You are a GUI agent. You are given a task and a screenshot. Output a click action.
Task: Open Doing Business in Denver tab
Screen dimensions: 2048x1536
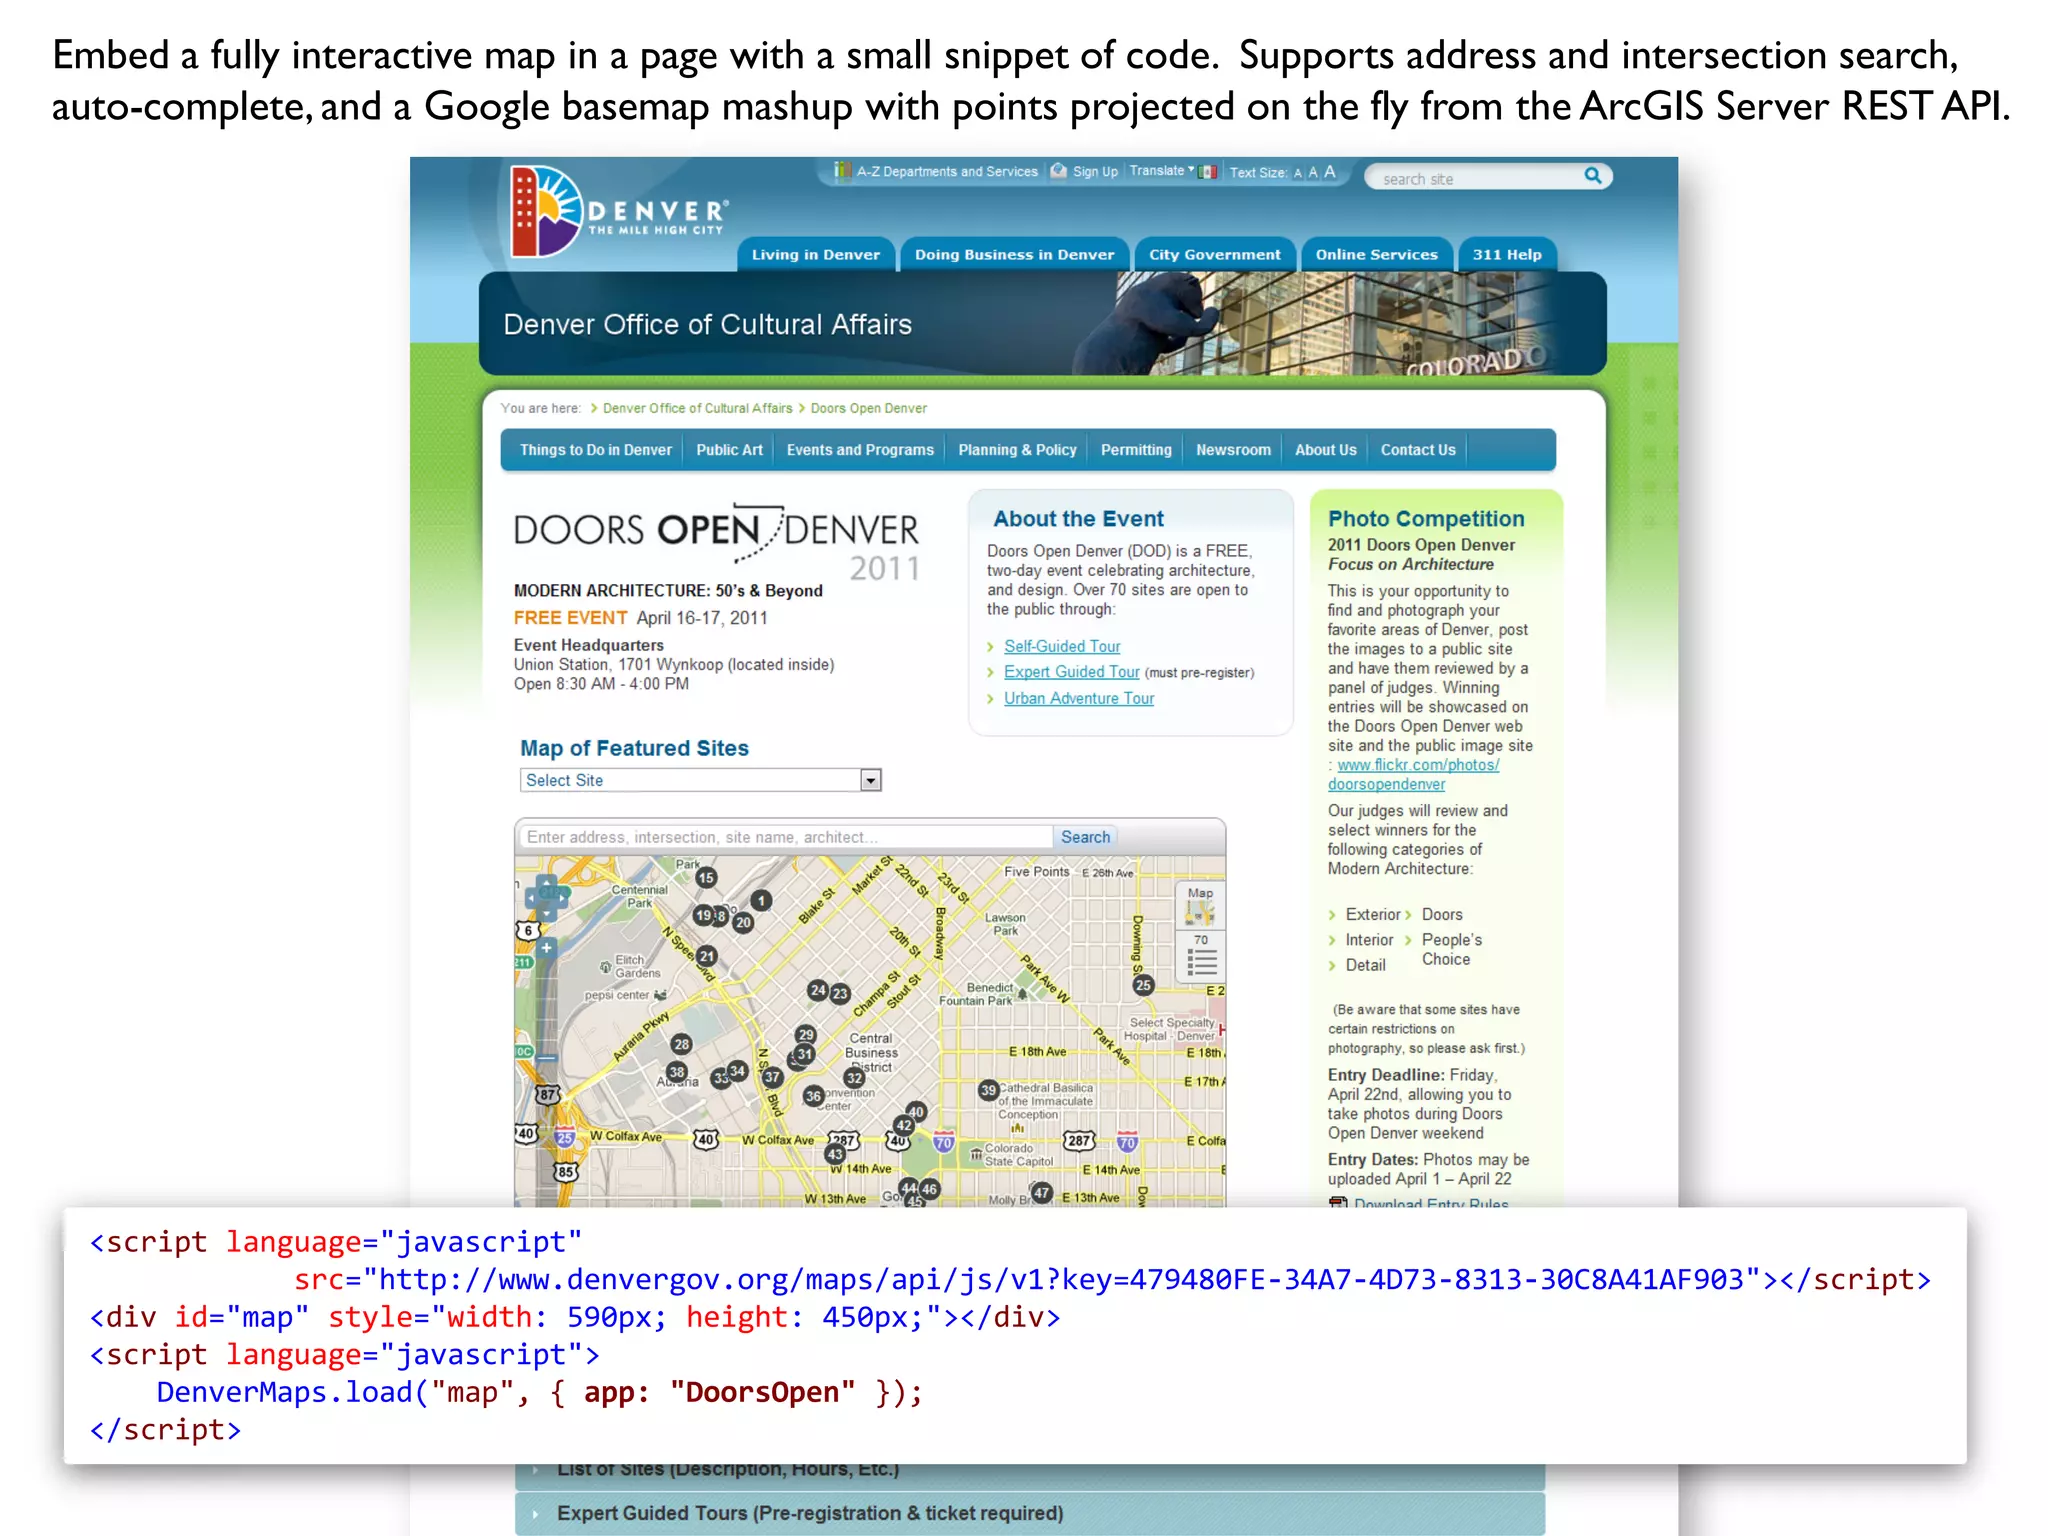pos(1014,255)
